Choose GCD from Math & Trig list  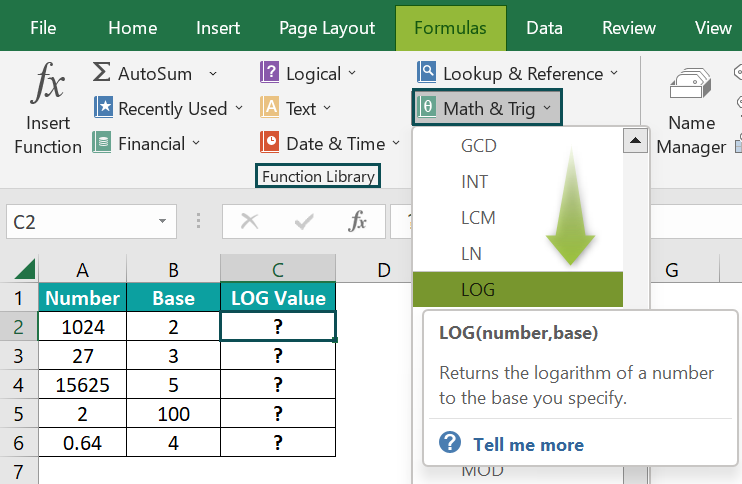[518, 146]
